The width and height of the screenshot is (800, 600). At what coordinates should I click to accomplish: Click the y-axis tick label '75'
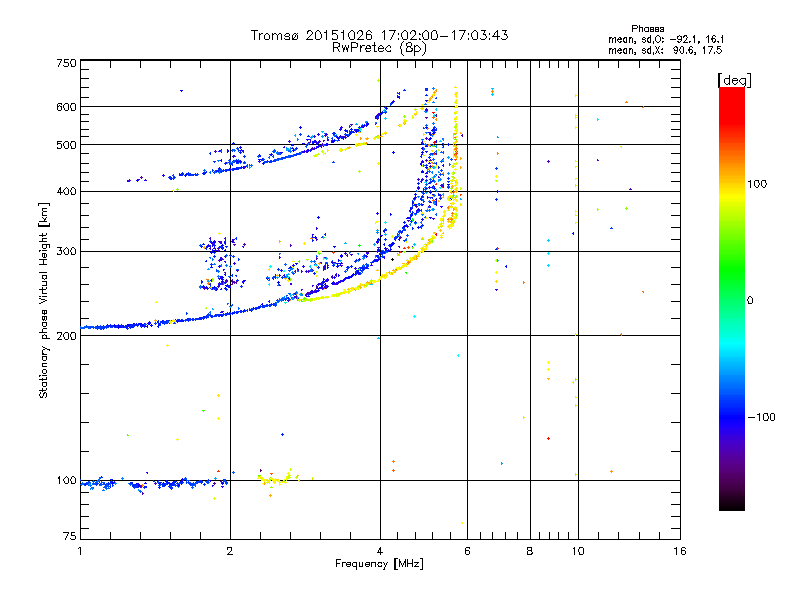[x=70, y=536]
